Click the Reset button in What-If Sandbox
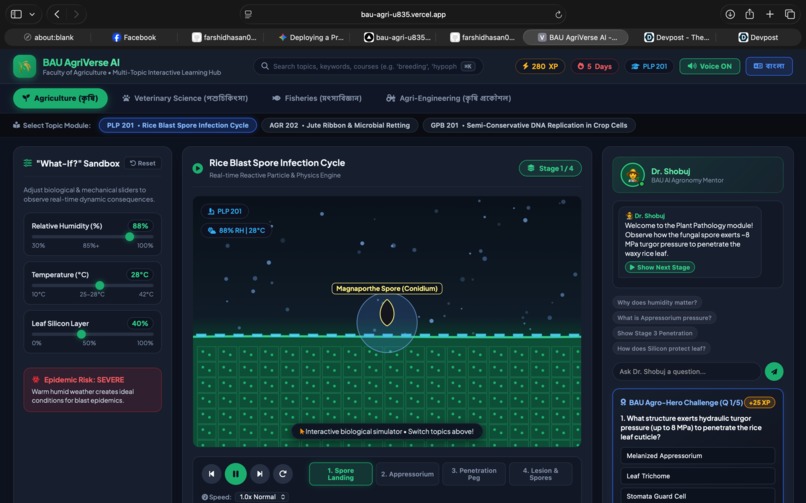The image size is (806, 503). point(143,163)
